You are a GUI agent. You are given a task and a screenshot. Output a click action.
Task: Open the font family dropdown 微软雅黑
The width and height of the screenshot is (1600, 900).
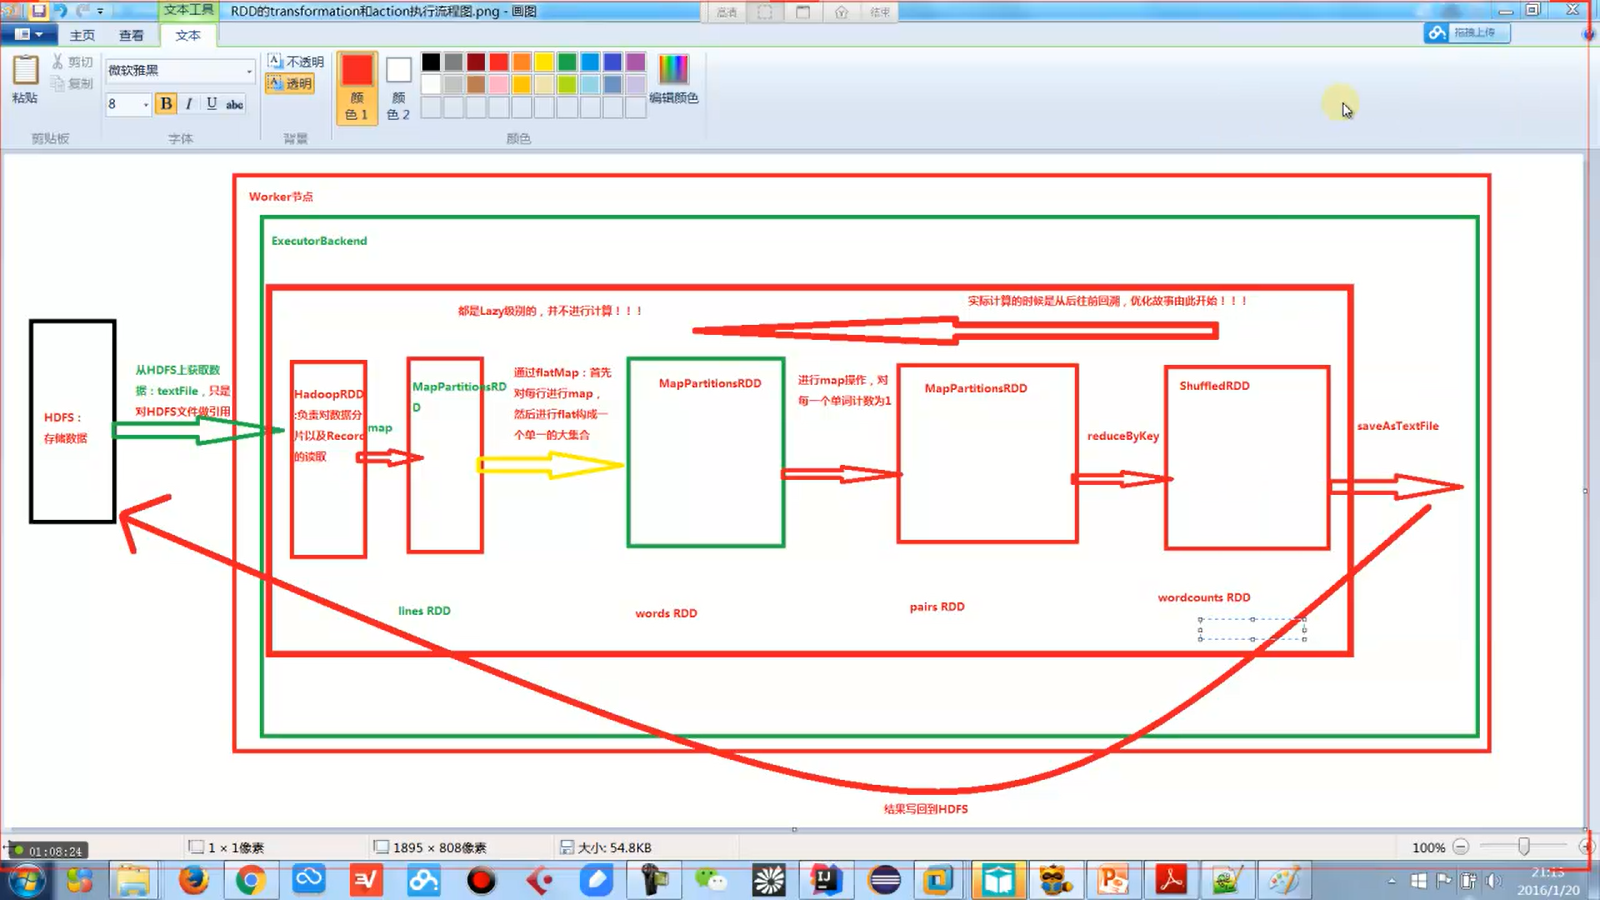(249, 71)
